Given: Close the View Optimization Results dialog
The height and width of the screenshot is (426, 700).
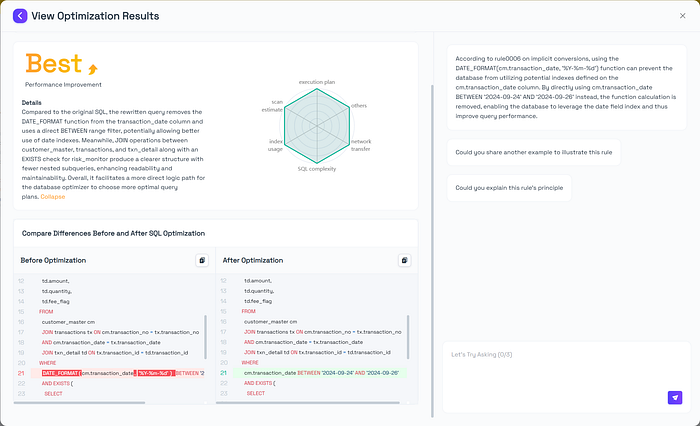Looking at the screenshot, I should click(682, 16).
